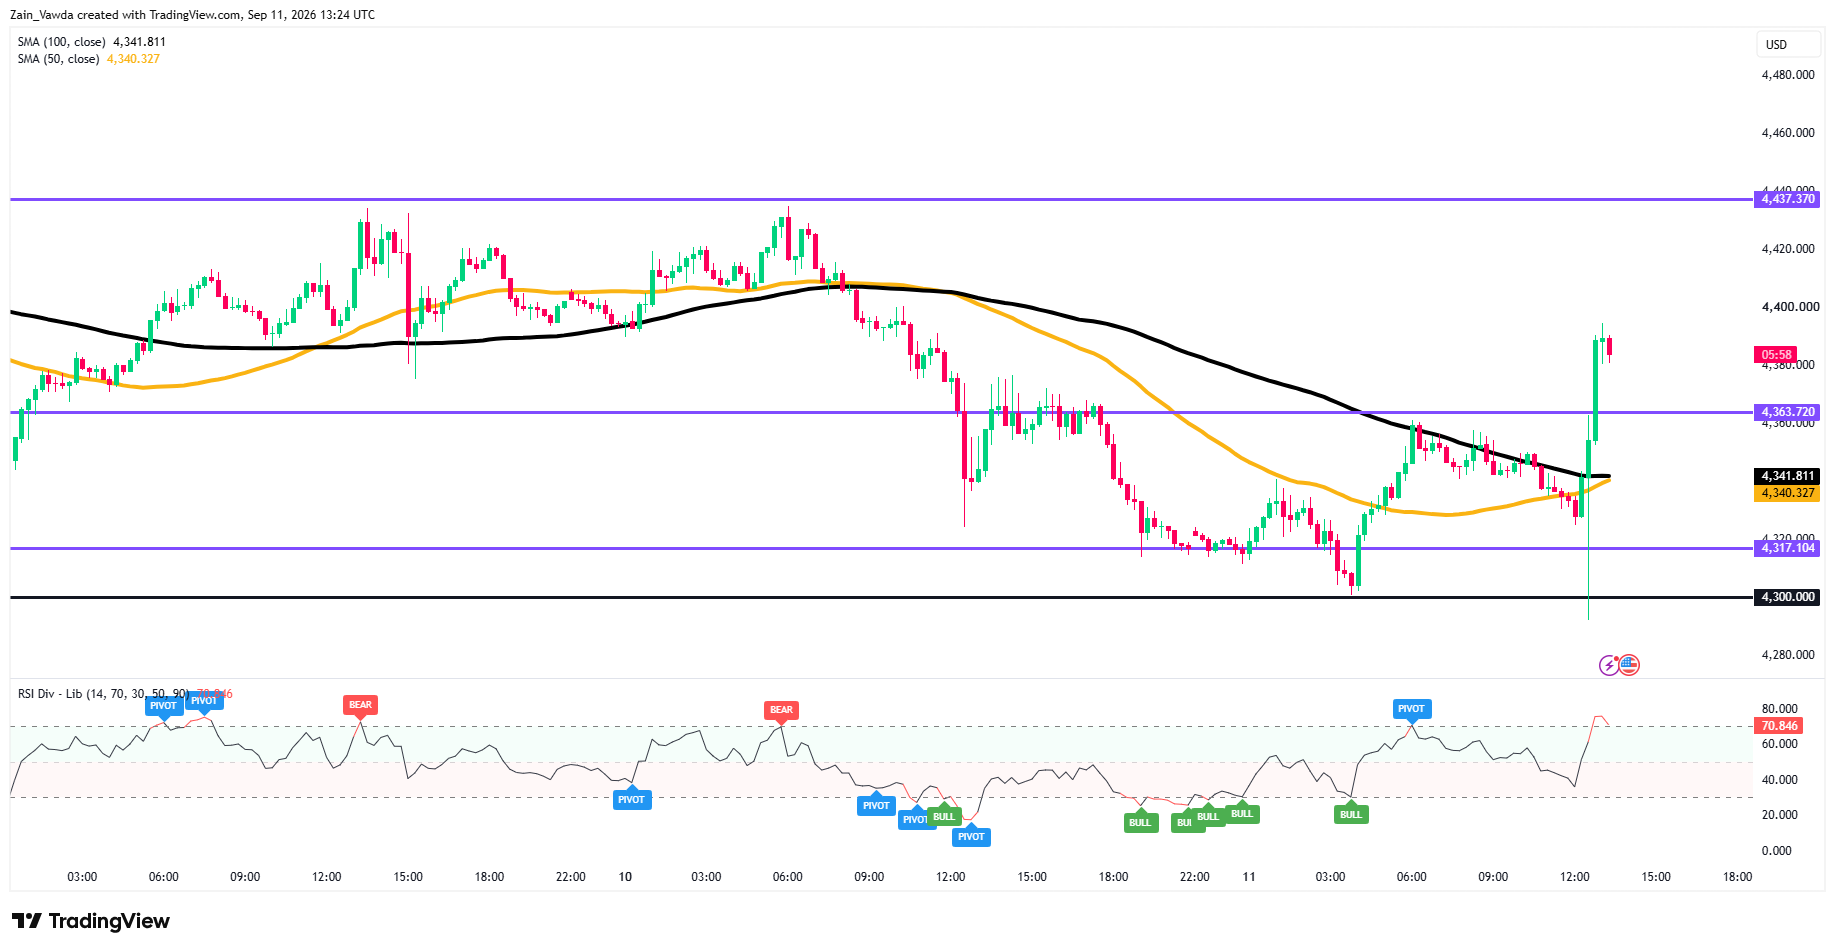
Task: Click the 4,437.370 purple price label
Action: [1788, 199]
